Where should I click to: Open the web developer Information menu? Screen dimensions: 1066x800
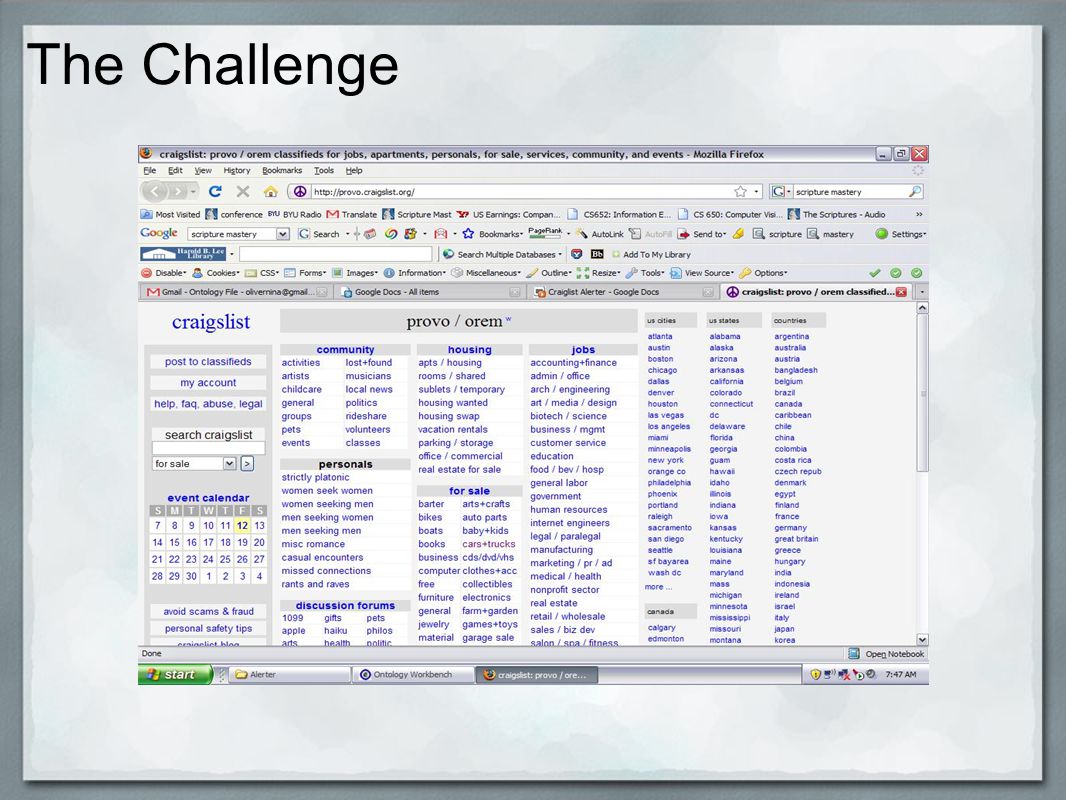[x=415, y=273]
